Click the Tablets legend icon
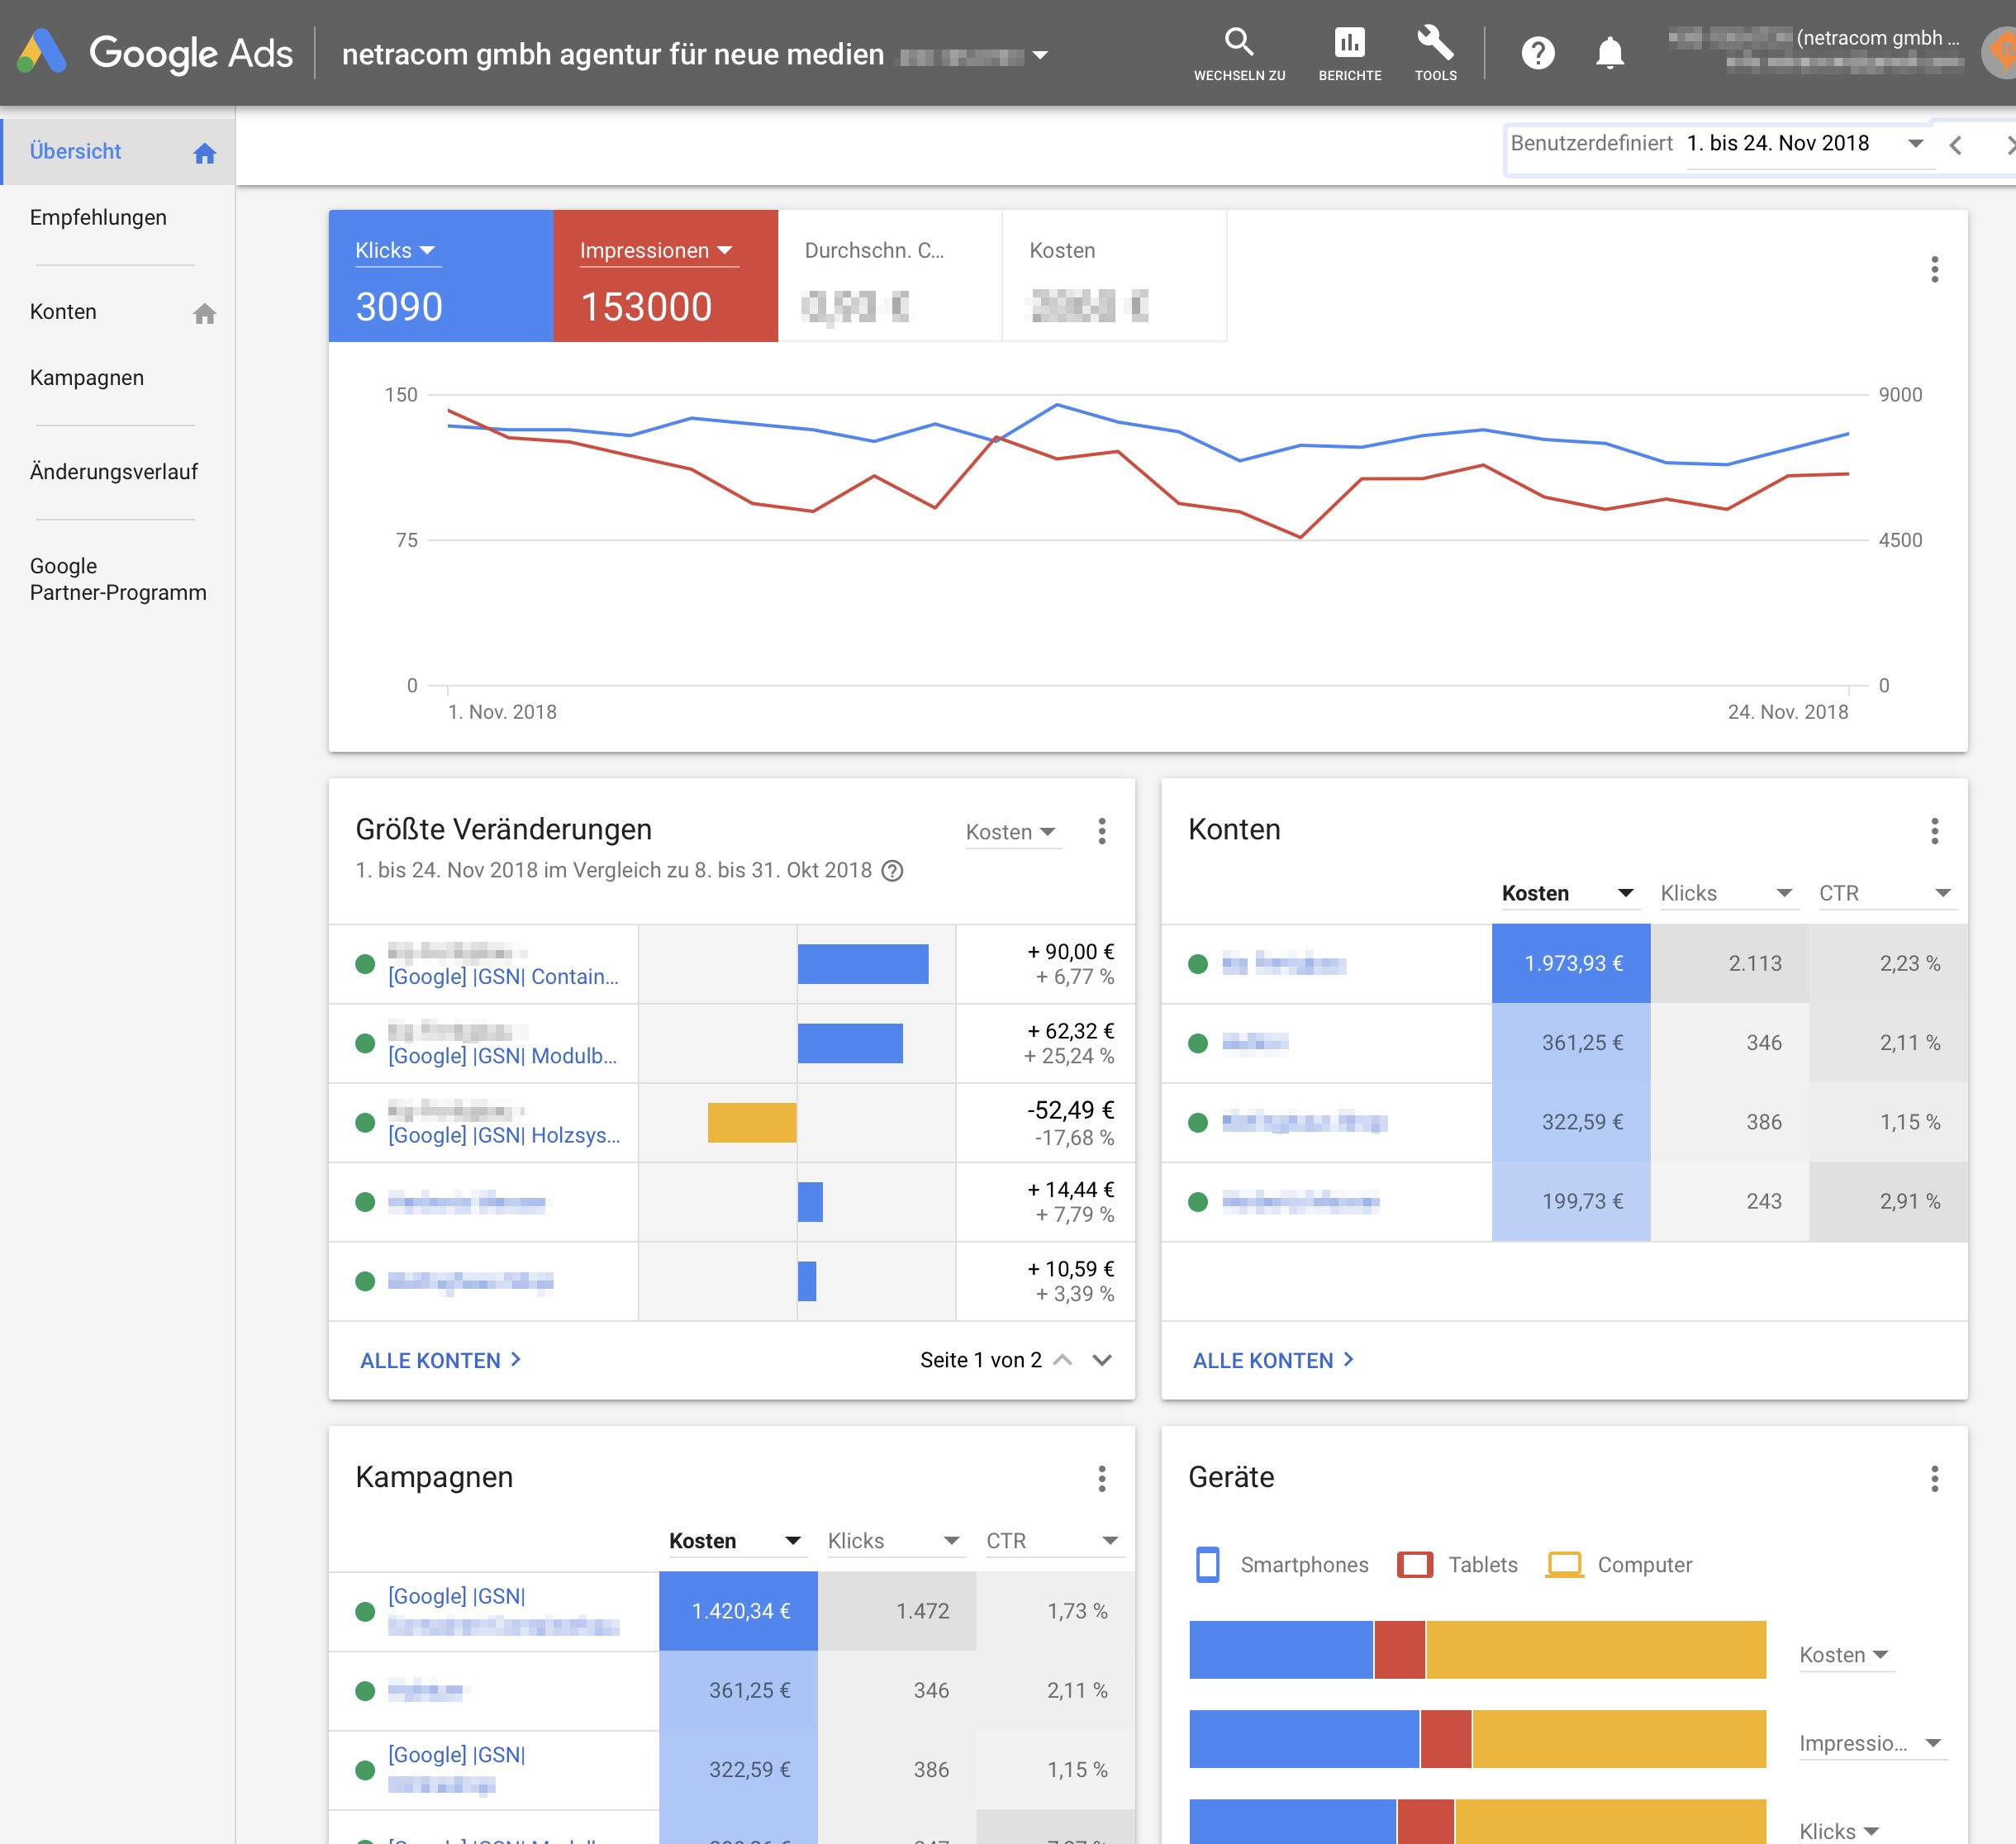 pyautogui.click(x=1414, y=1565)
